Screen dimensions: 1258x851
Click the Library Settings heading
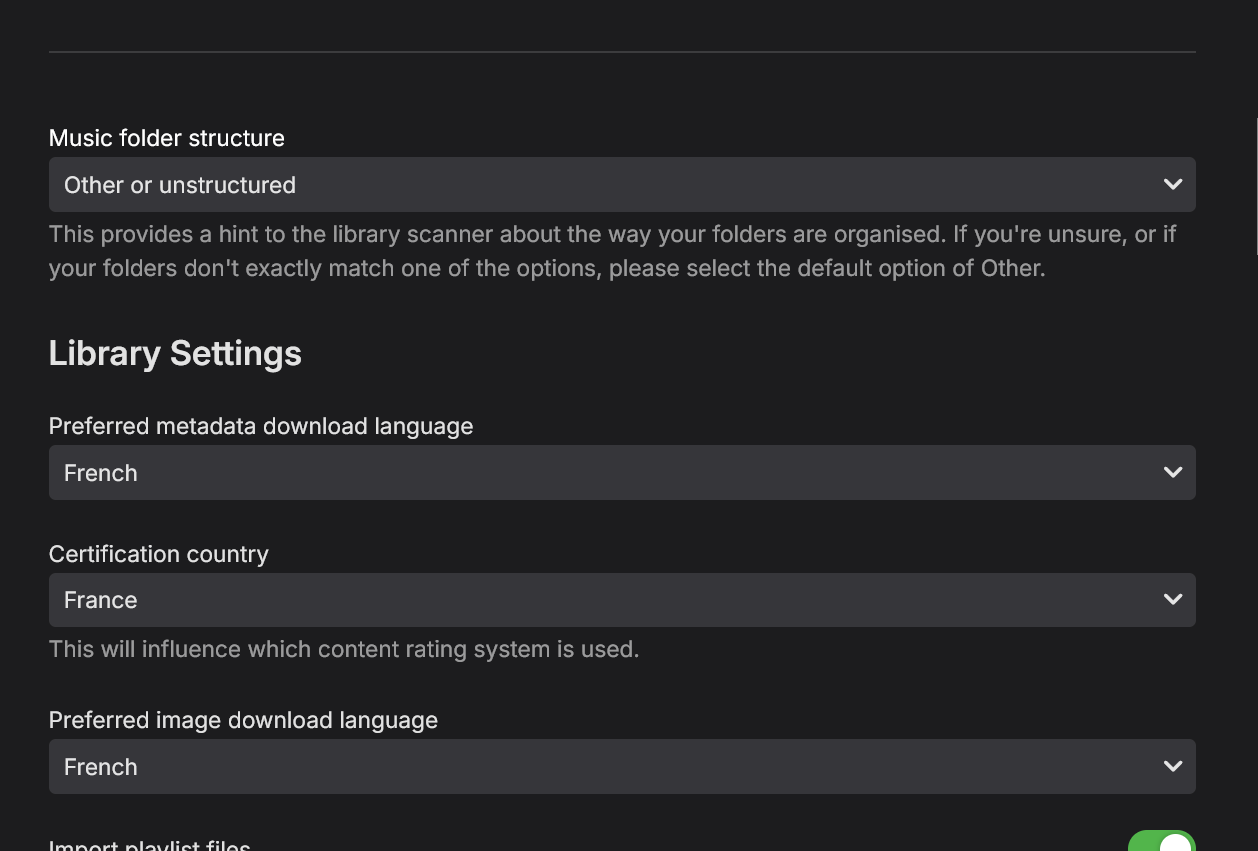(175, 354)
